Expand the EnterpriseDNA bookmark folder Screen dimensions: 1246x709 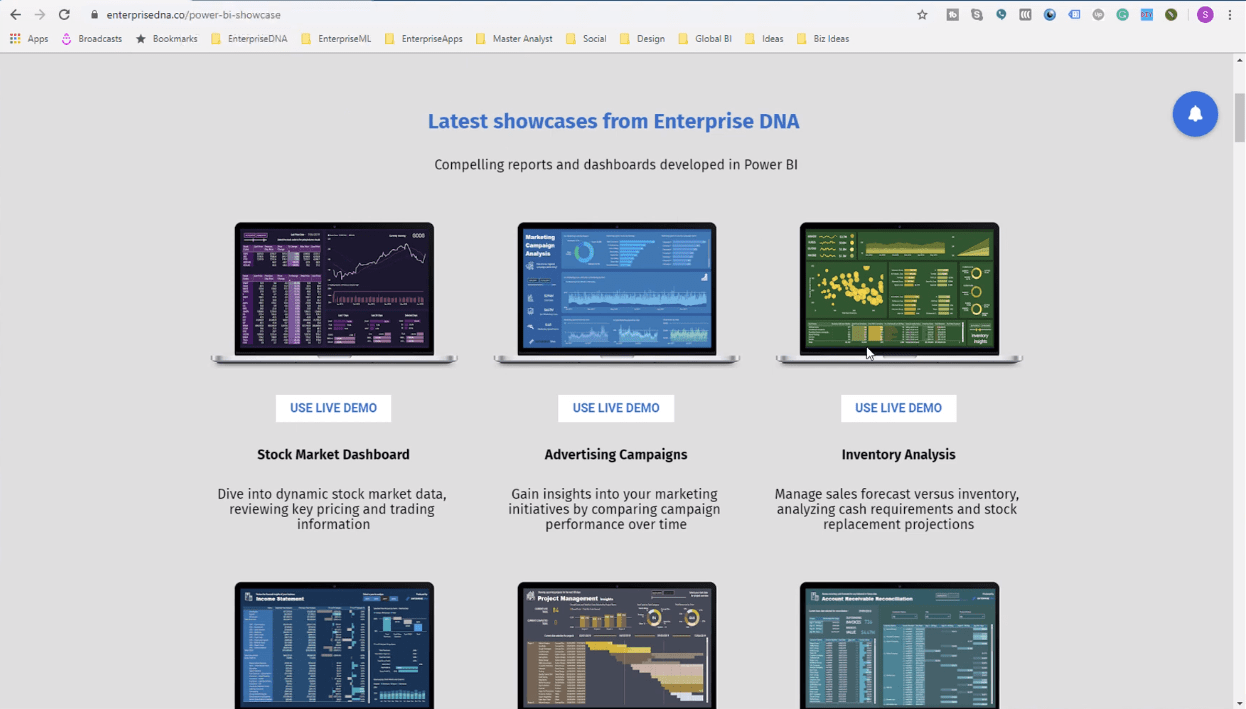[249, 39]
